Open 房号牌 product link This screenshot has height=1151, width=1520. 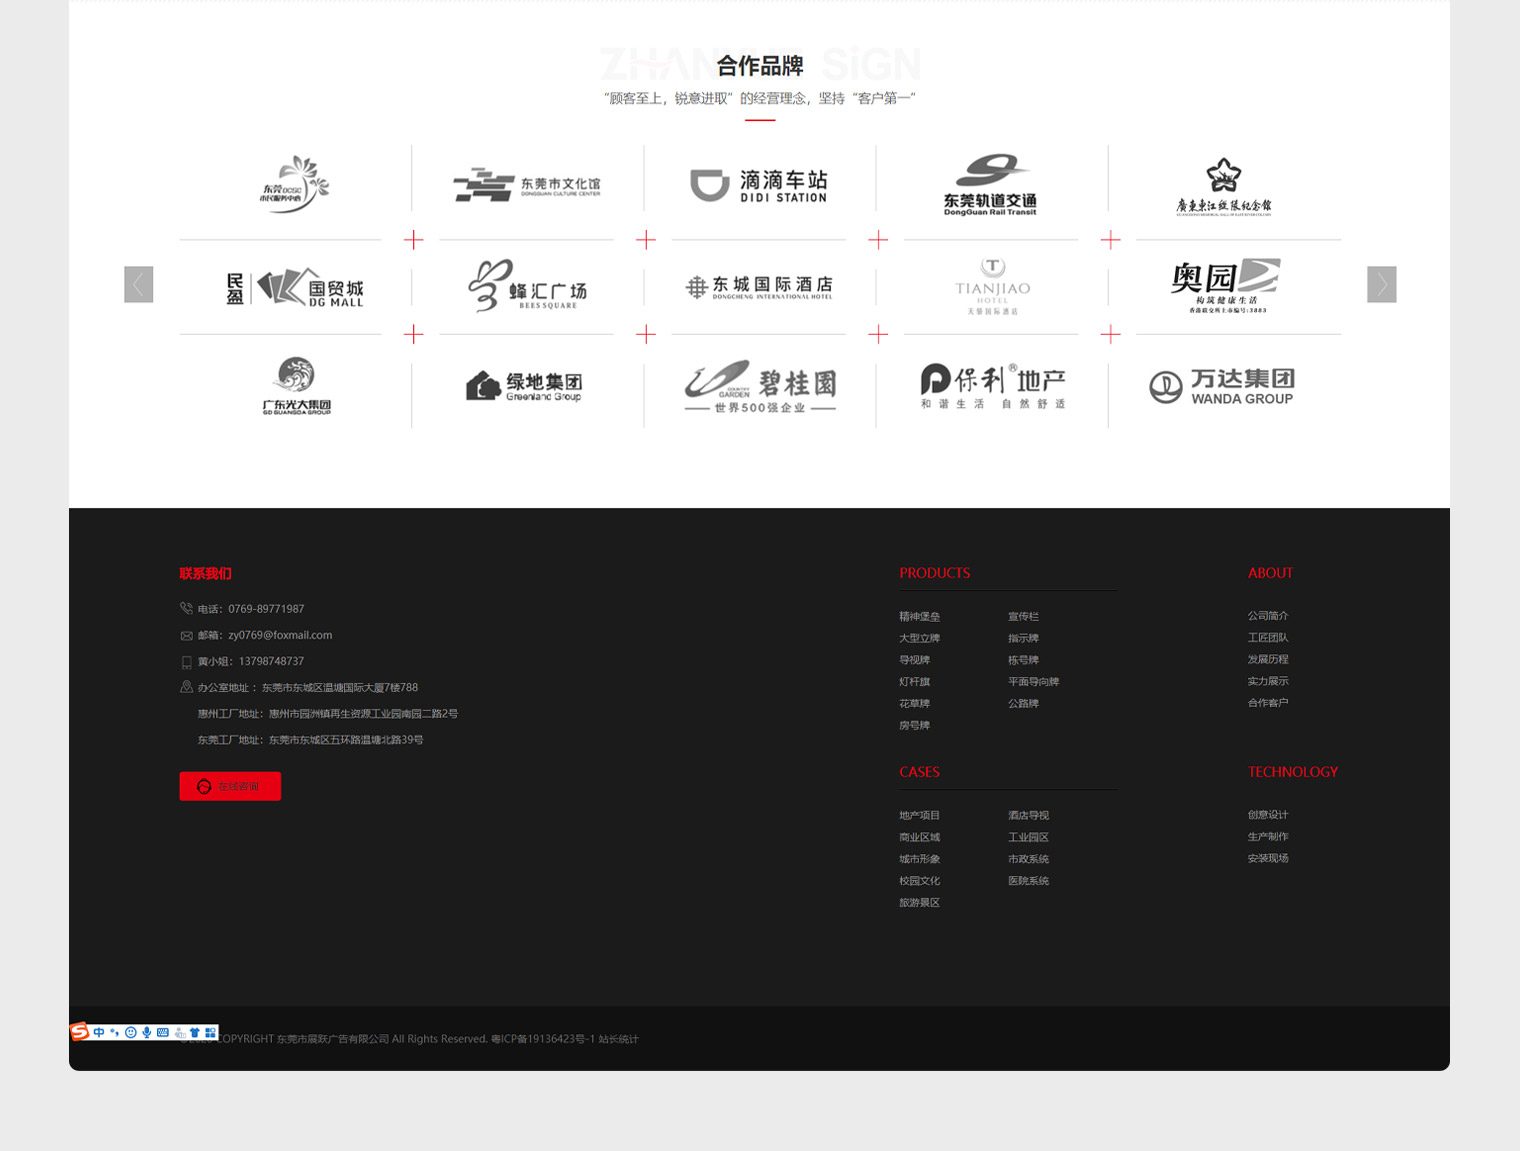[914, 726]
